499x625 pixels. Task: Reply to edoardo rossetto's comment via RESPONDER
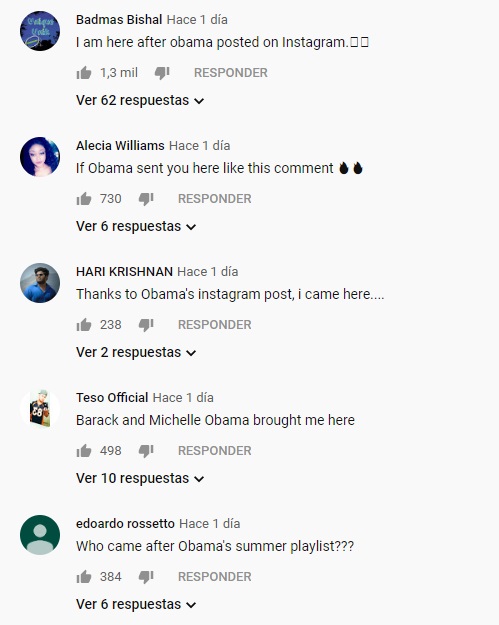[x=215, y=576]
